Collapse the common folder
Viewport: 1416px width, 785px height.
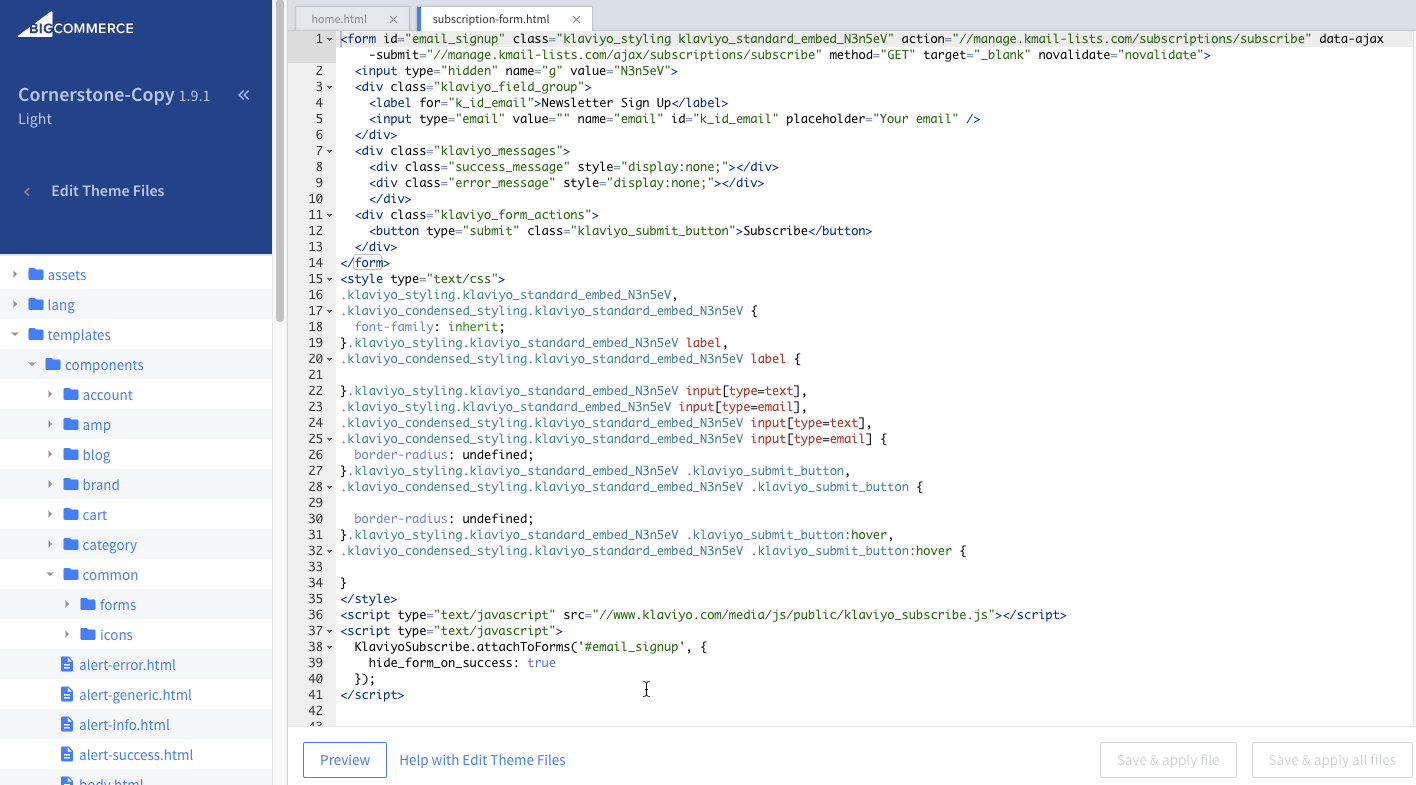tap(50, 574)
